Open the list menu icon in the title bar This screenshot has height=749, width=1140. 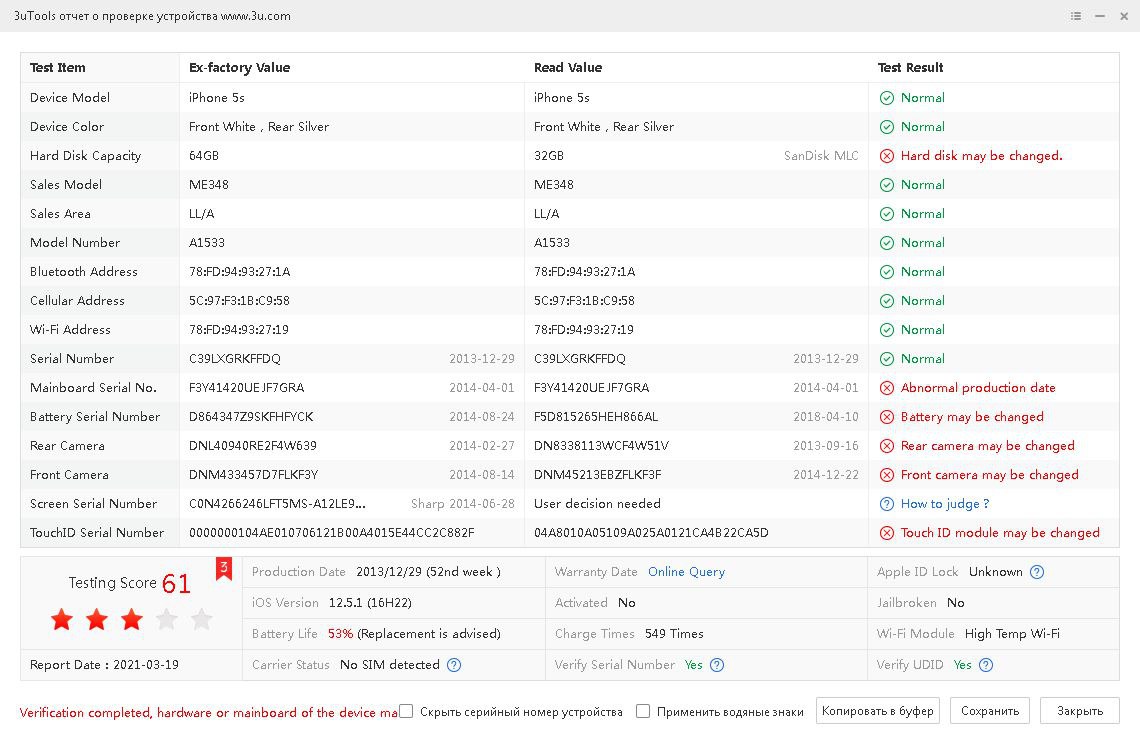click(x=1076, y=16)
